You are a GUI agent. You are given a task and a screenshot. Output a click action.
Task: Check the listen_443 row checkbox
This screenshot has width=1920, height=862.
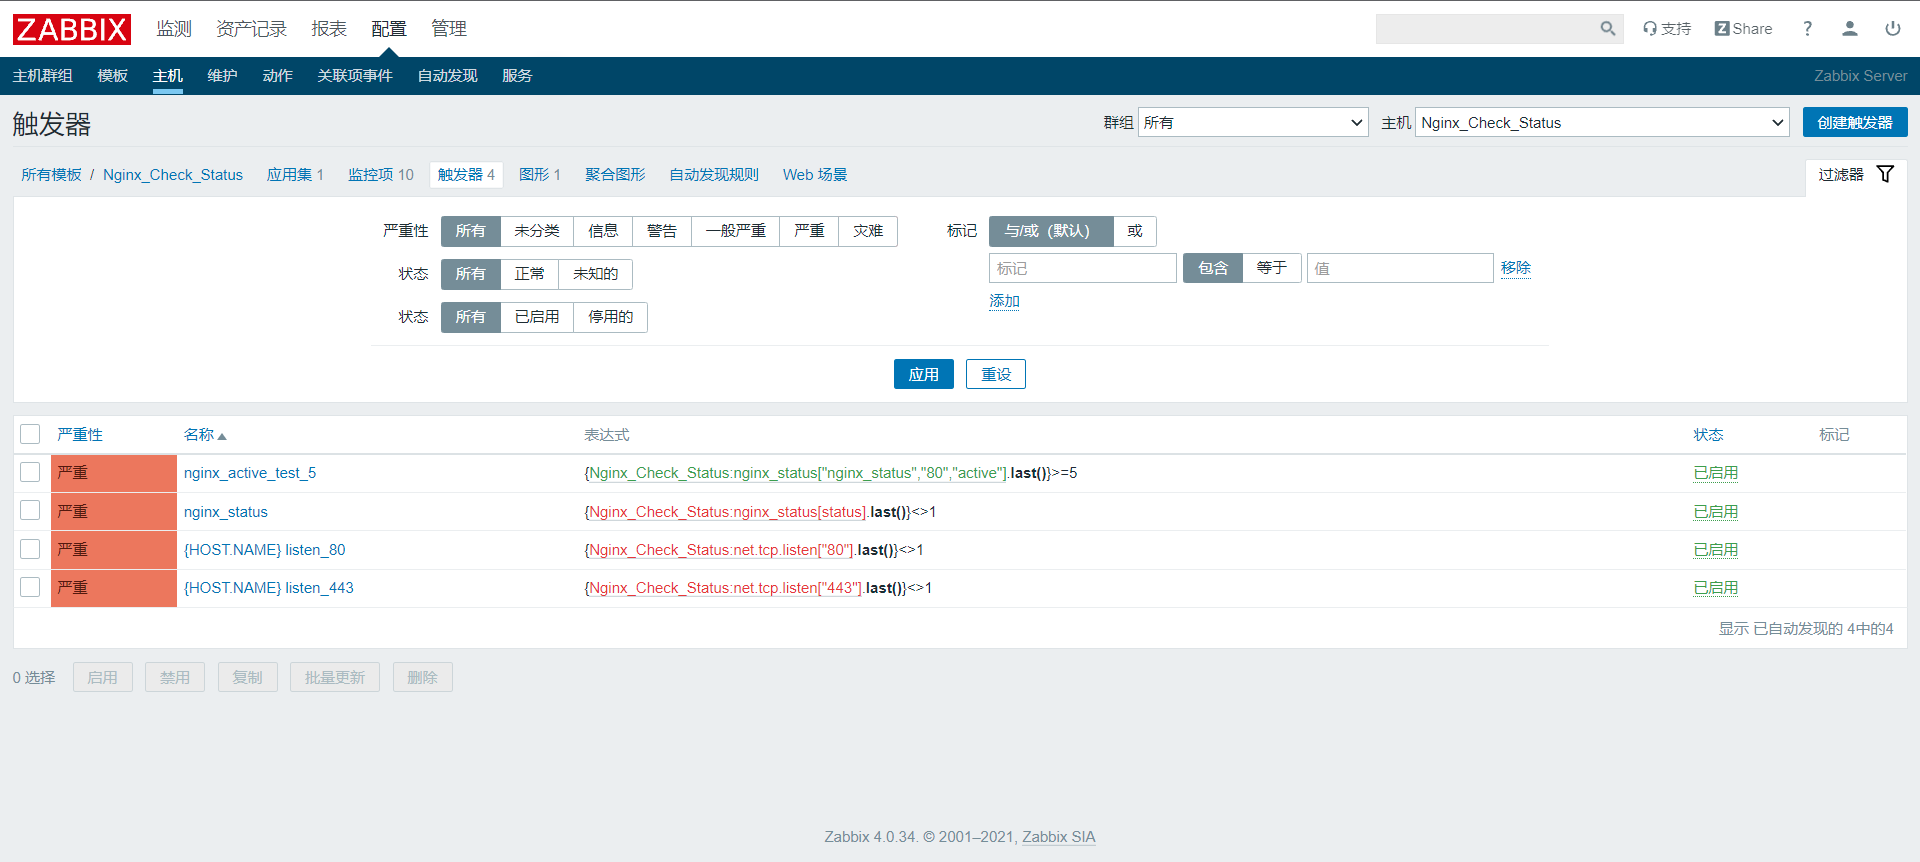pos(30,588)
